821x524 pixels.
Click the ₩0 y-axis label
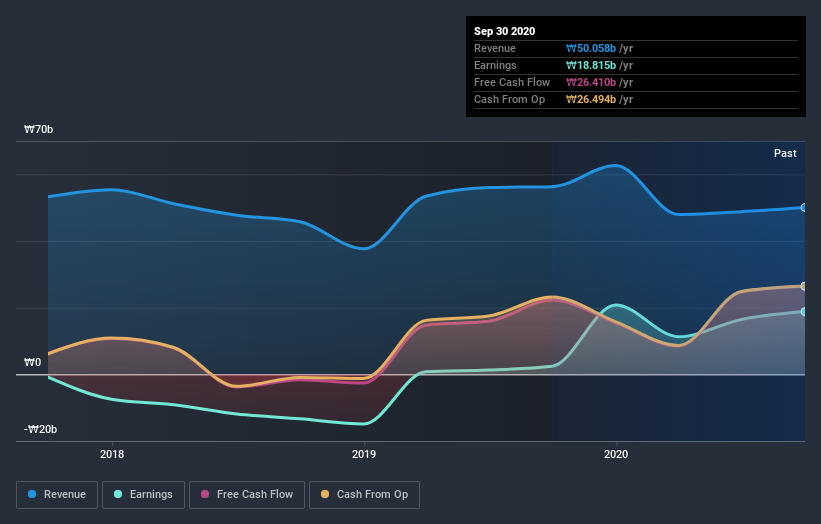click(32, 362)
